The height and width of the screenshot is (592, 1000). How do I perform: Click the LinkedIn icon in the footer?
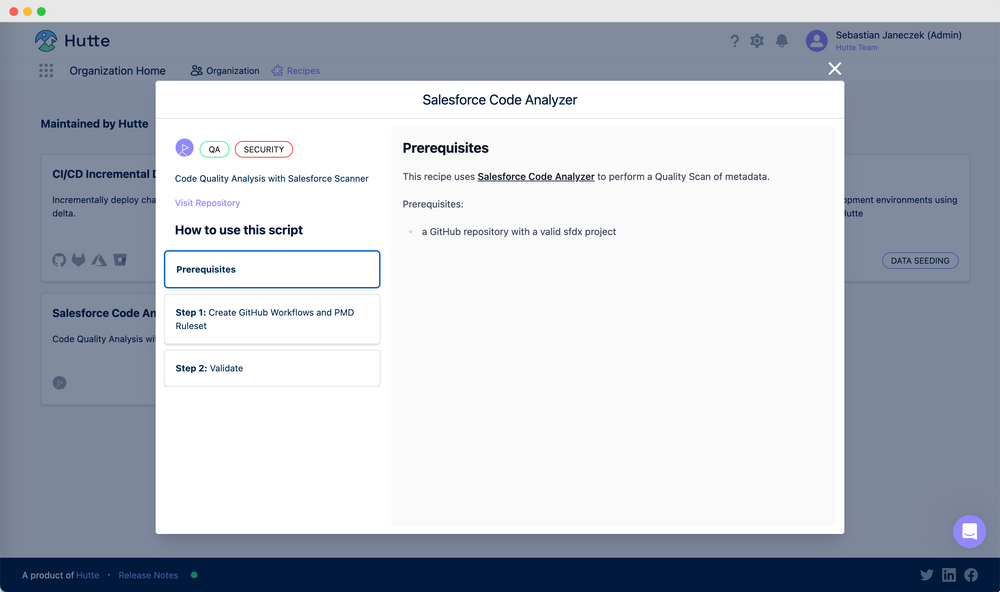[x=948, y=575]
